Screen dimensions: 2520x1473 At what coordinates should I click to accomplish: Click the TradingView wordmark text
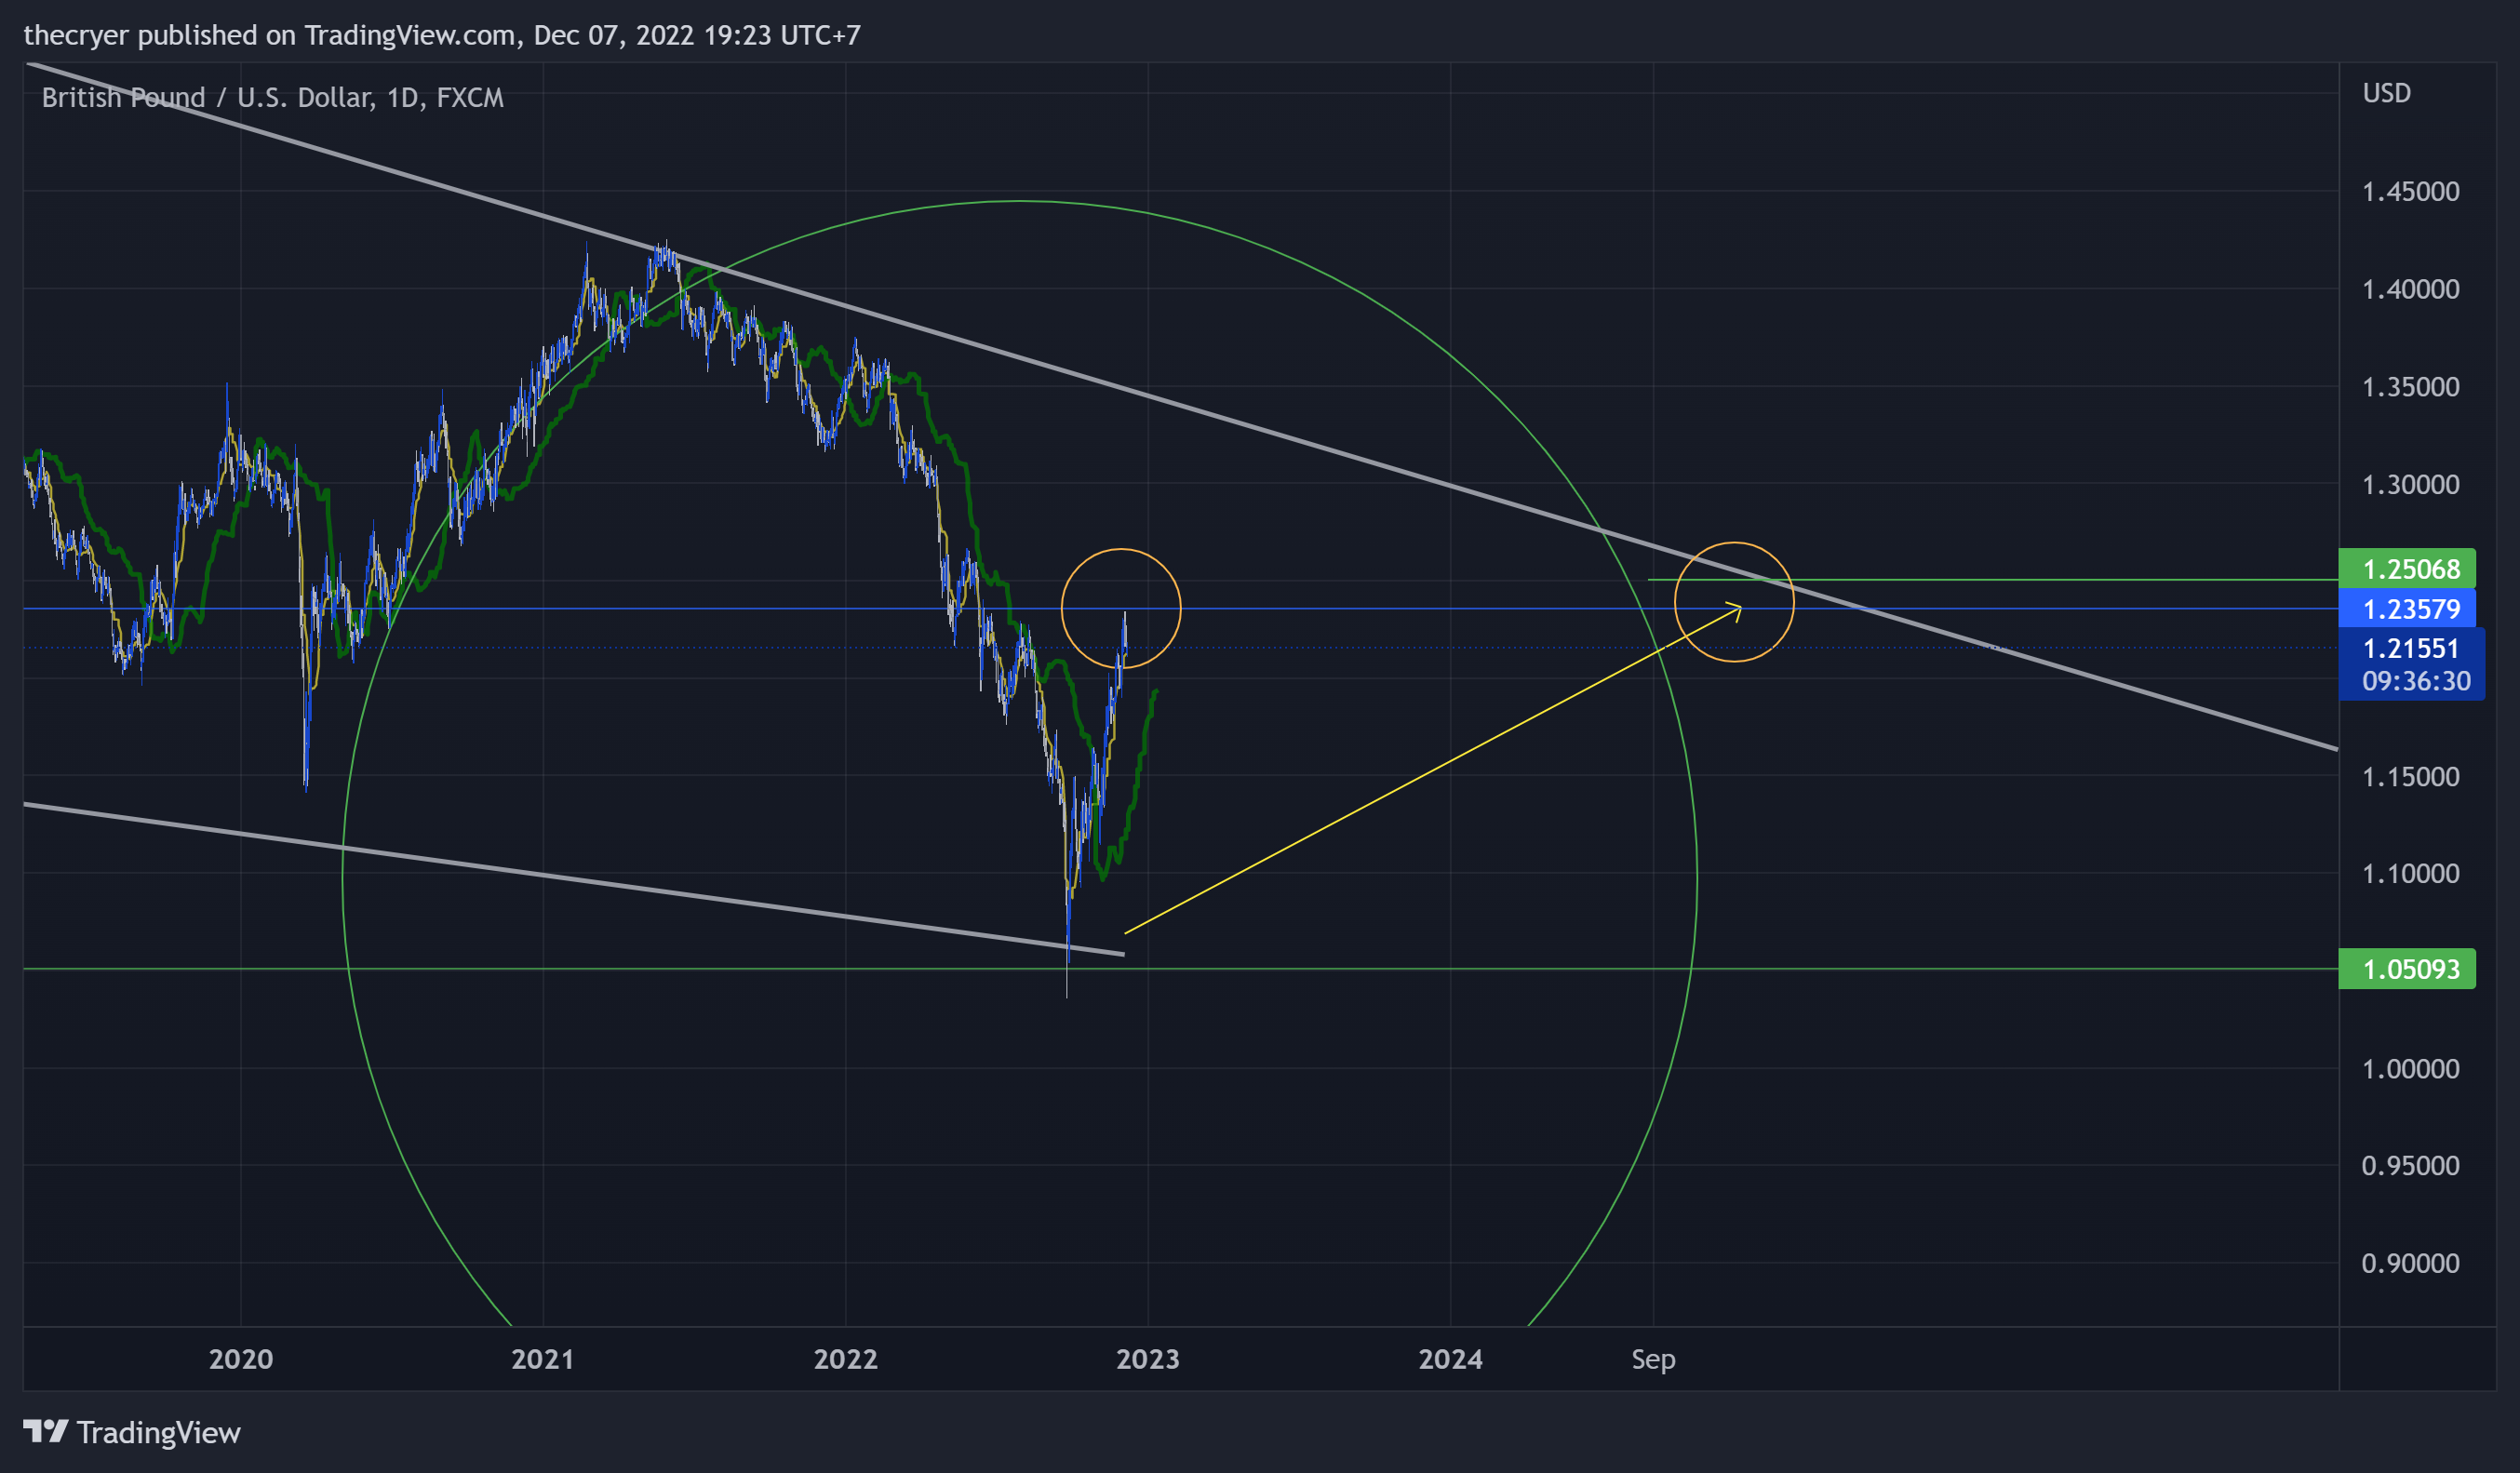[x=159, y=1433]
